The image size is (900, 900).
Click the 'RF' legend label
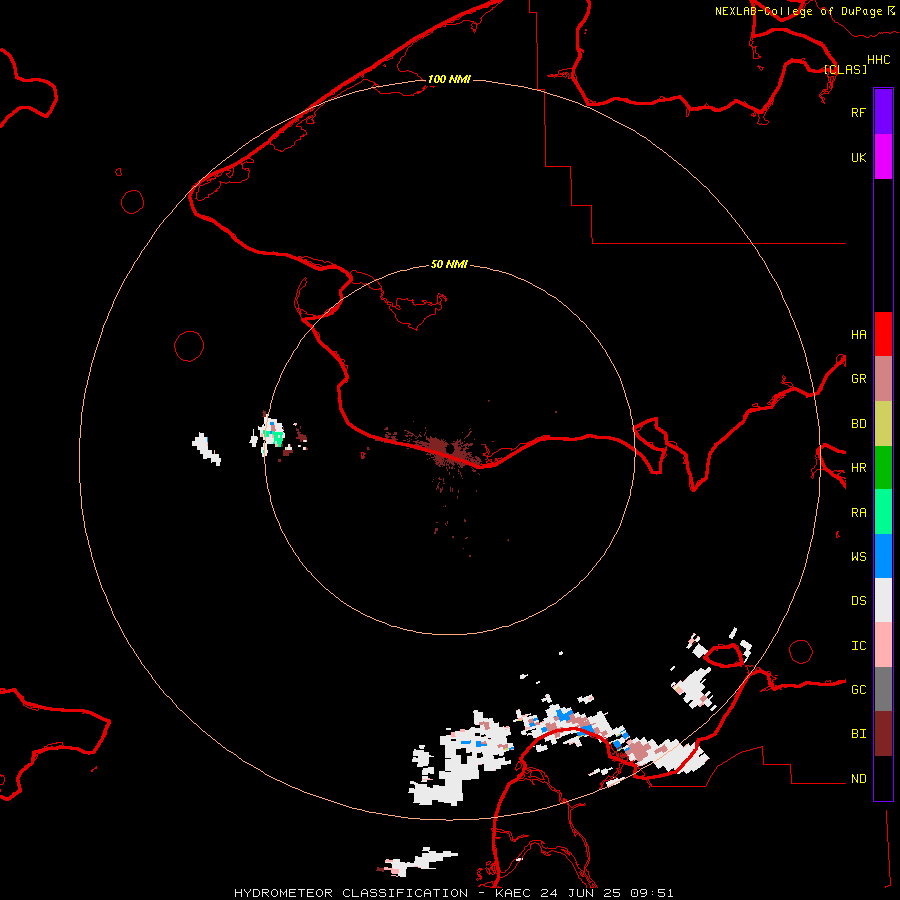(858, 112)
